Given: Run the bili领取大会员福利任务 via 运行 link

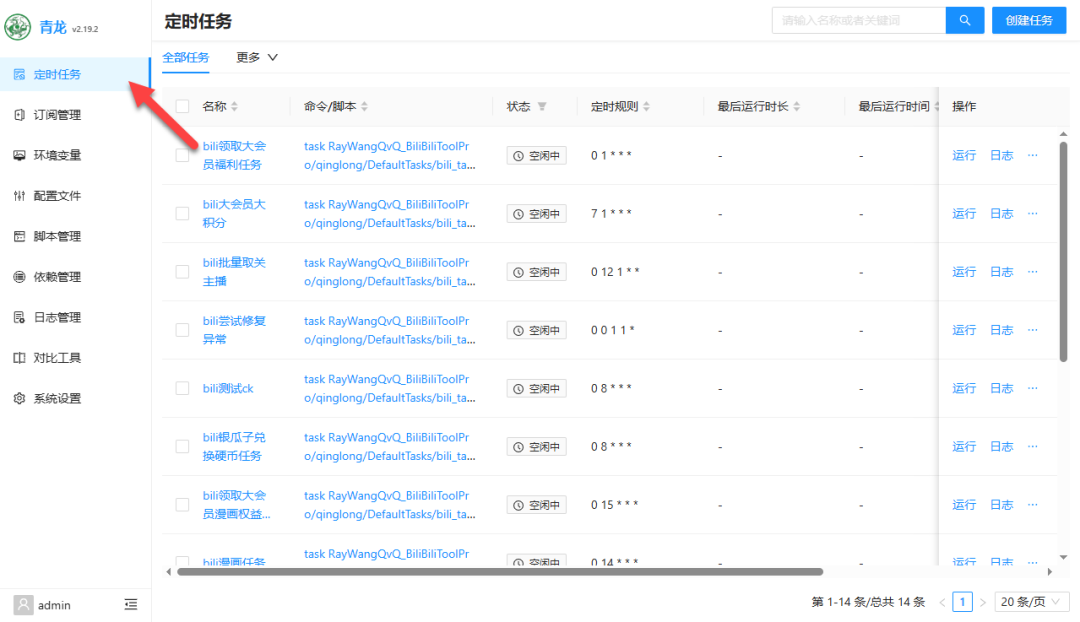Looking at the screenshot, I should pos(963,155).
